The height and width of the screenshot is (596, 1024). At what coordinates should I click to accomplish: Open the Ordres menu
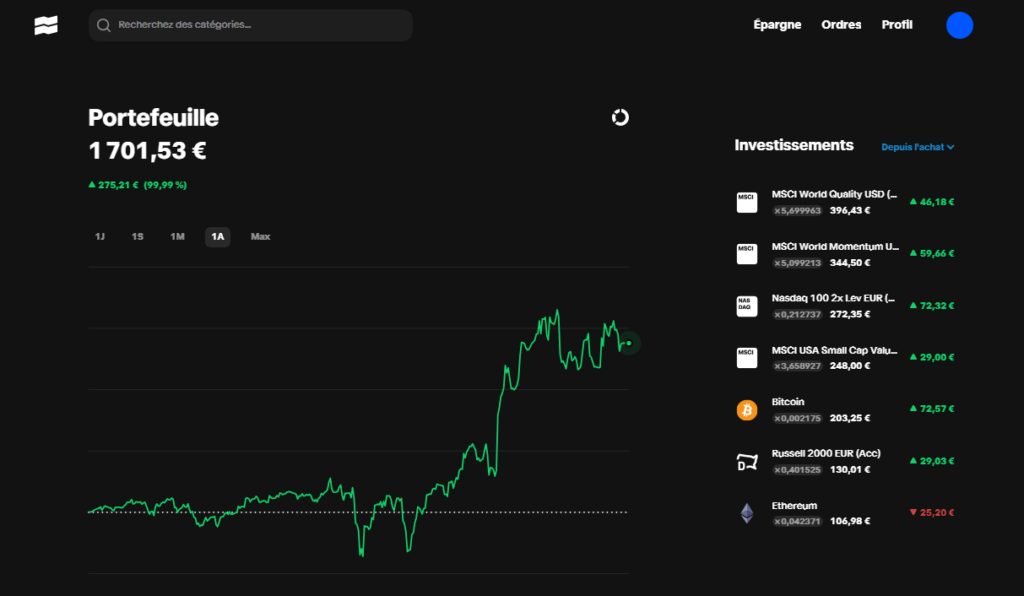point(841,24)
